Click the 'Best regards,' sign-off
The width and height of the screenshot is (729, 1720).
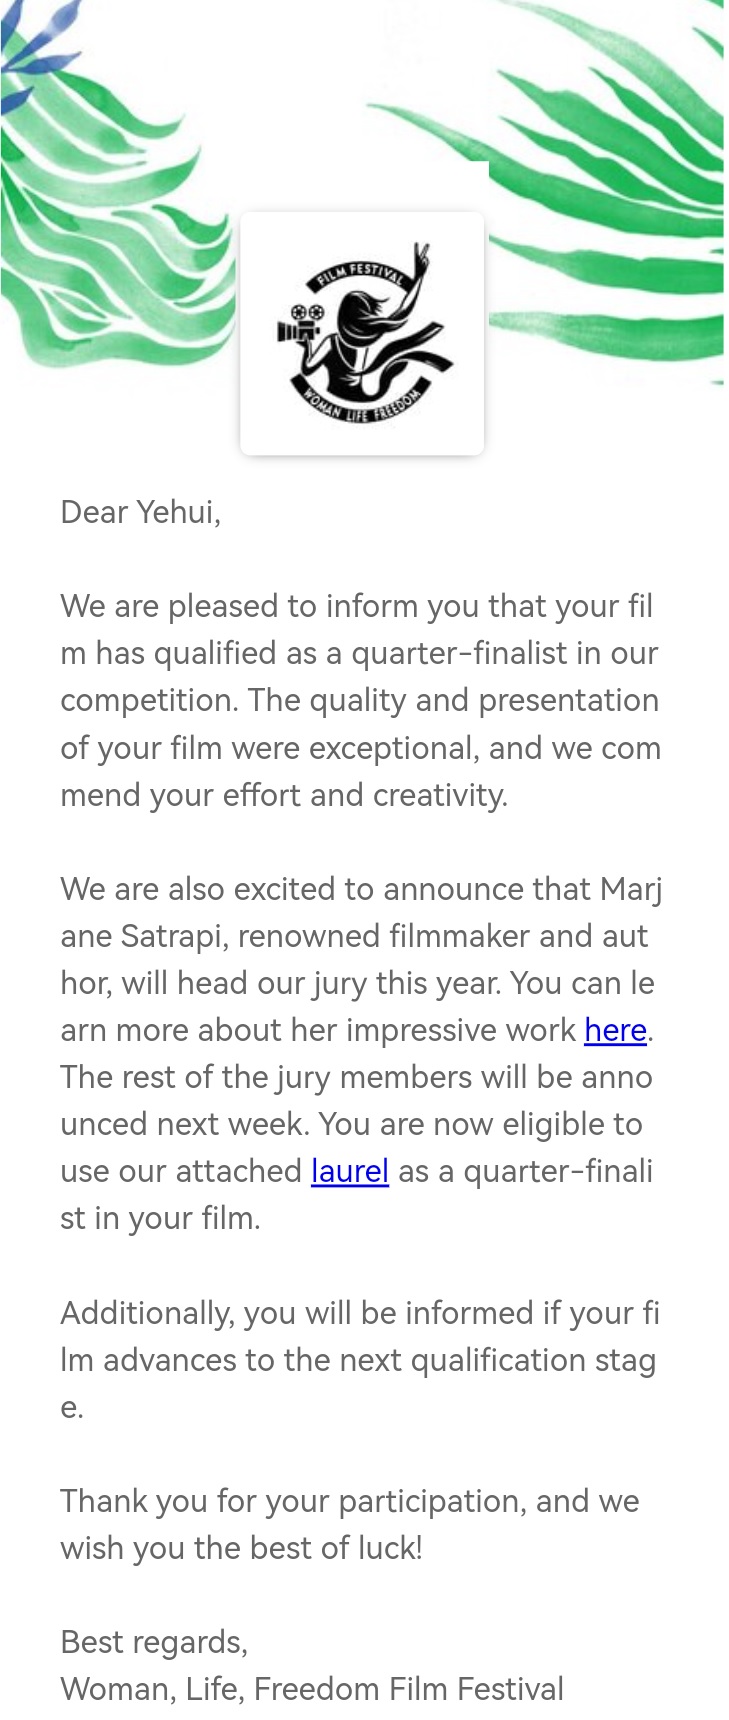point(154,1642)
